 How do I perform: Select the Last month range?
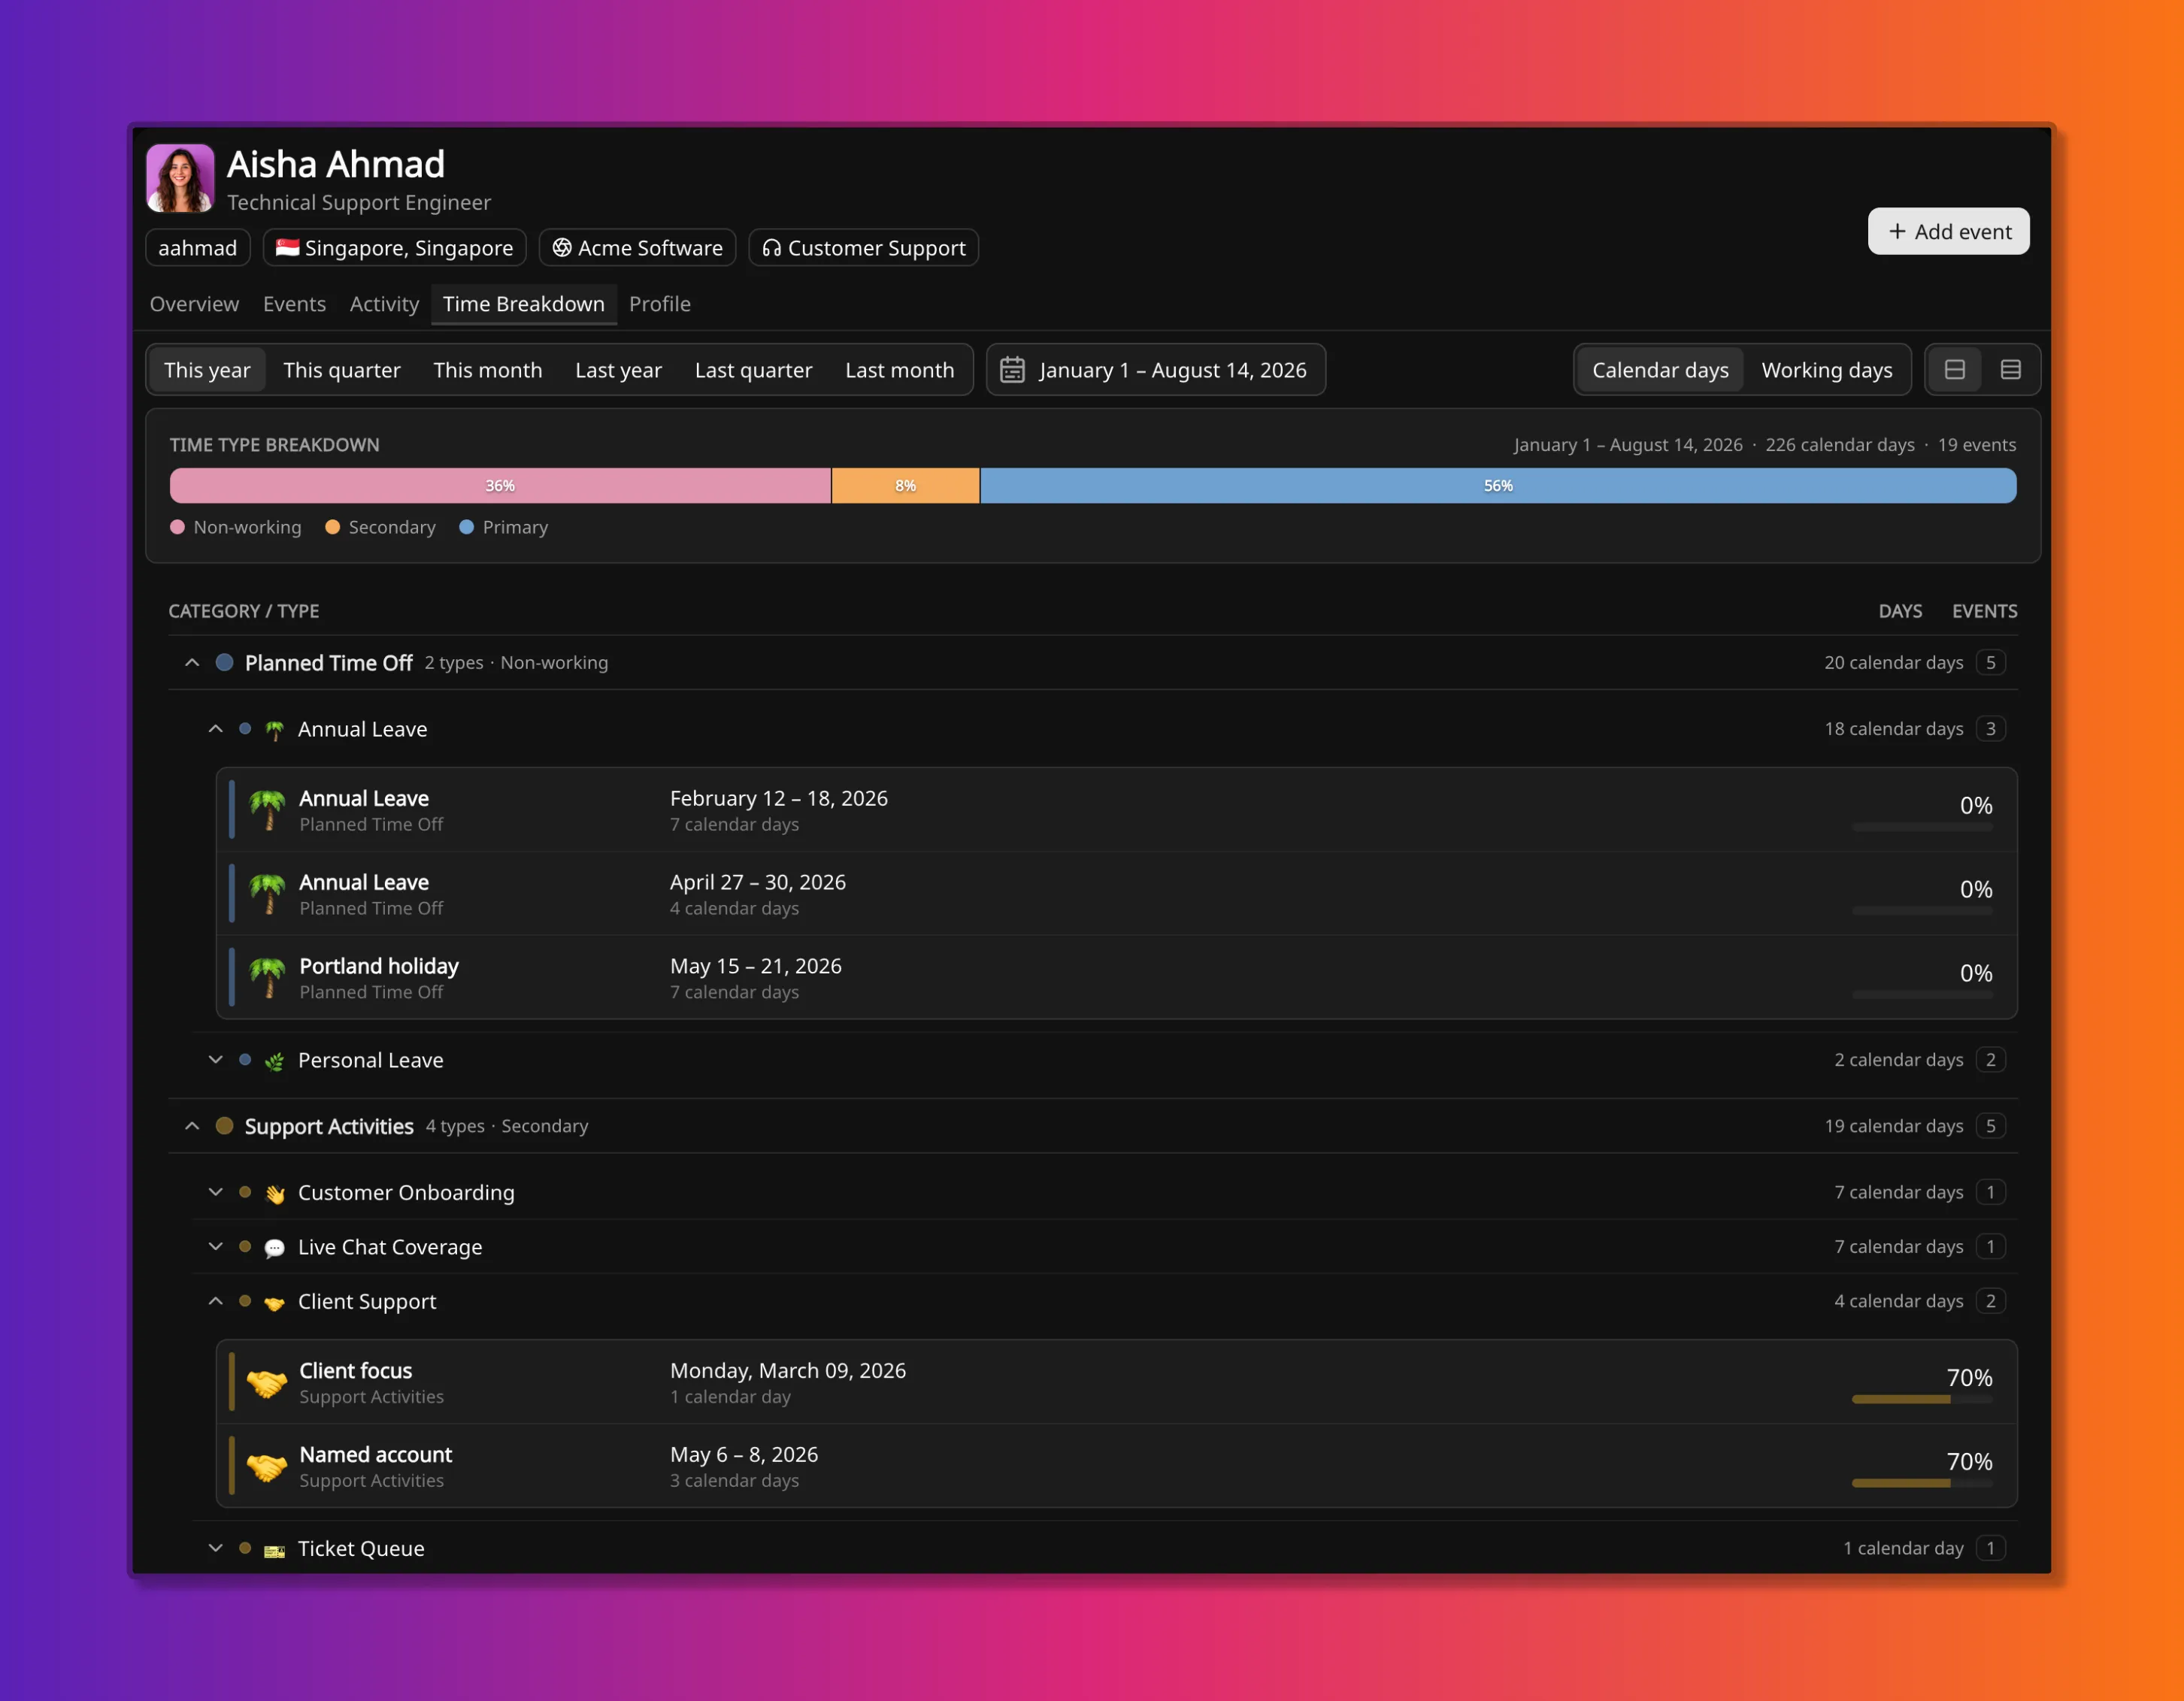point(900,370)
